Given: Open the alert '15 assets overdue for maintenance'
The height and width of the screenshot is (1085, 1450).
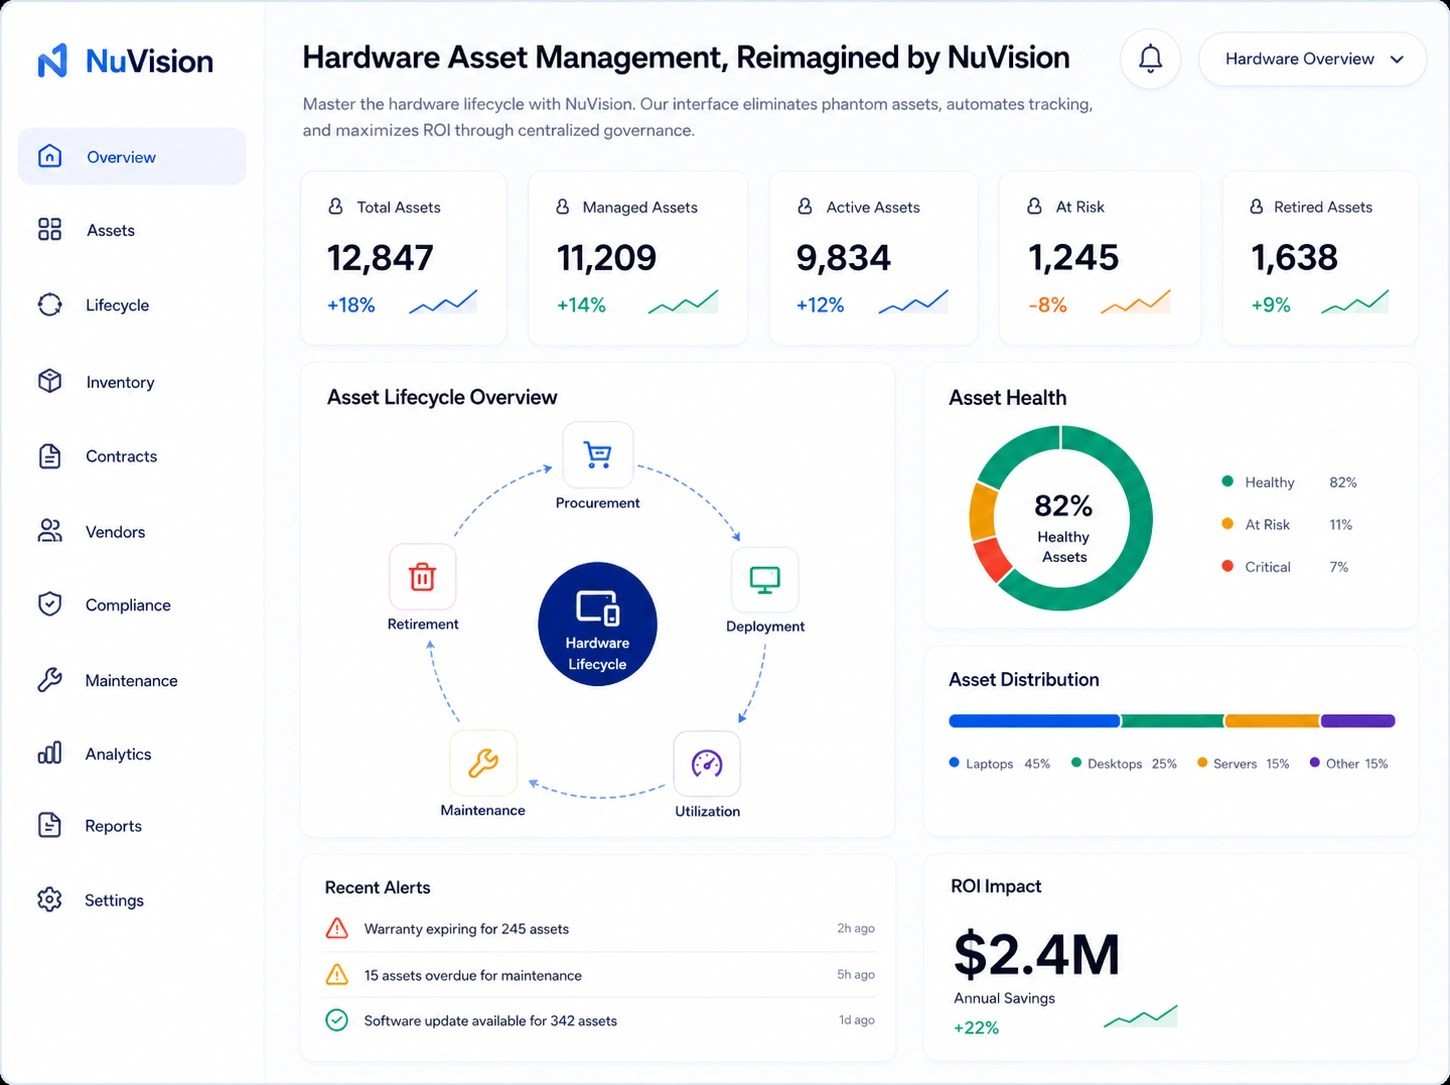Looking at the screenshot, I should 600,974.
